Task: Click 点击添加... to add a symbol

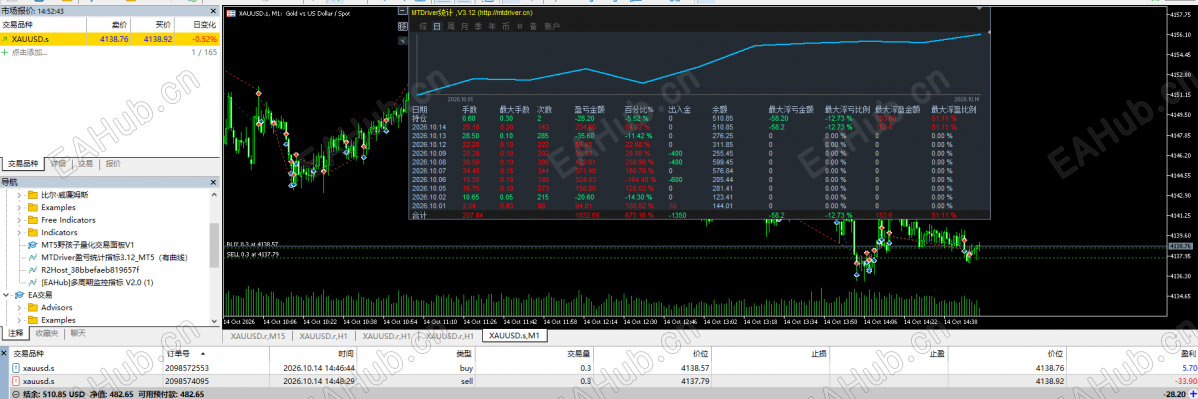Action: click(x=31, y=52)
